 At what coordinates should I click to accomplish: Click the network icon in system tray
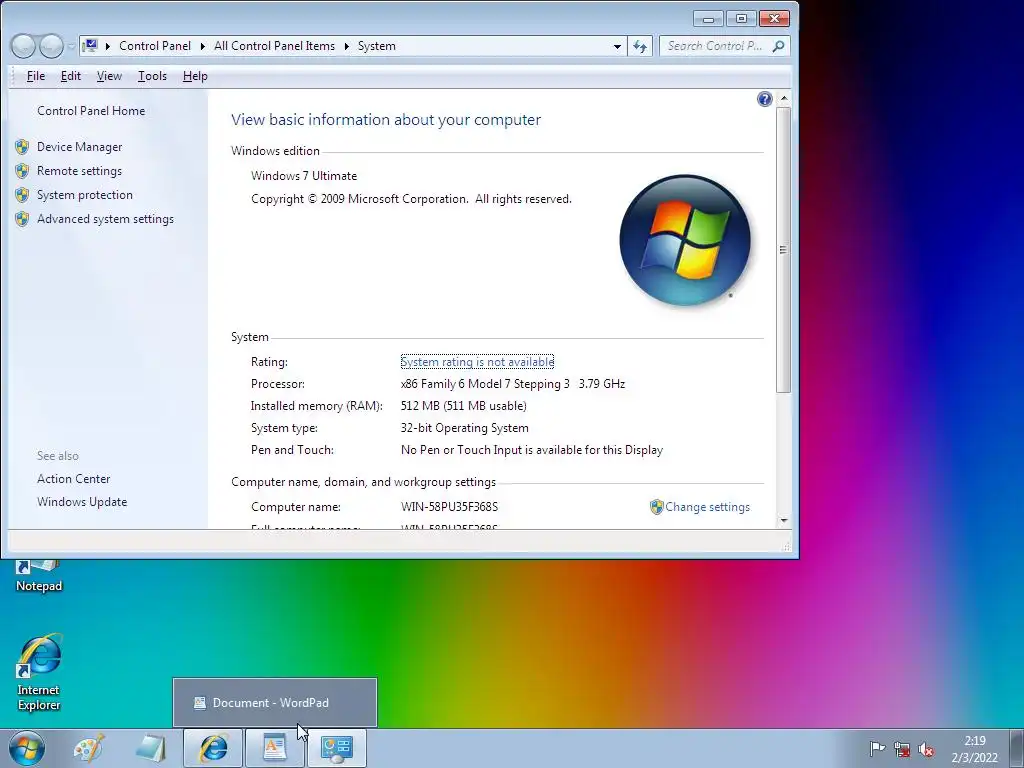[902, 748]
